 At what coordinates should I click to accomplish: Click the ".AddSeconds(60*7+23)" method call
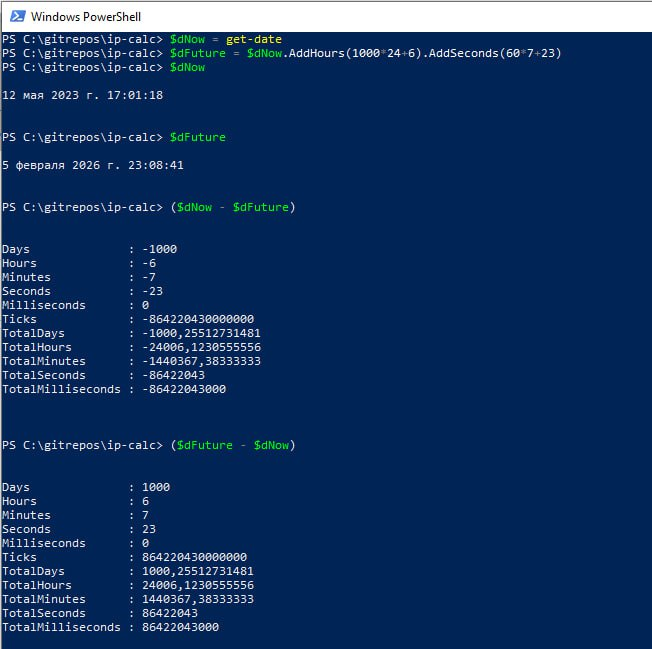pos(492,54)
